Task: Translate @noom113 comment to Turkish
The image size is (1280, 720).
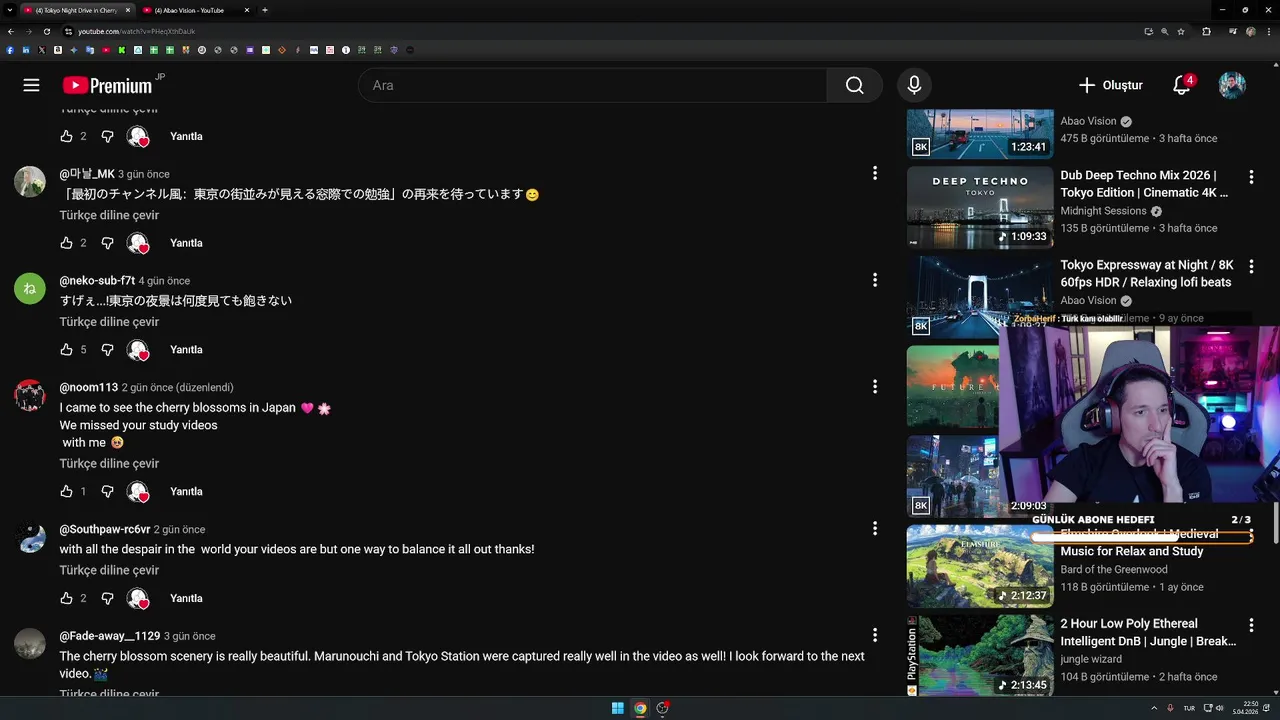Action: point(109,464)
